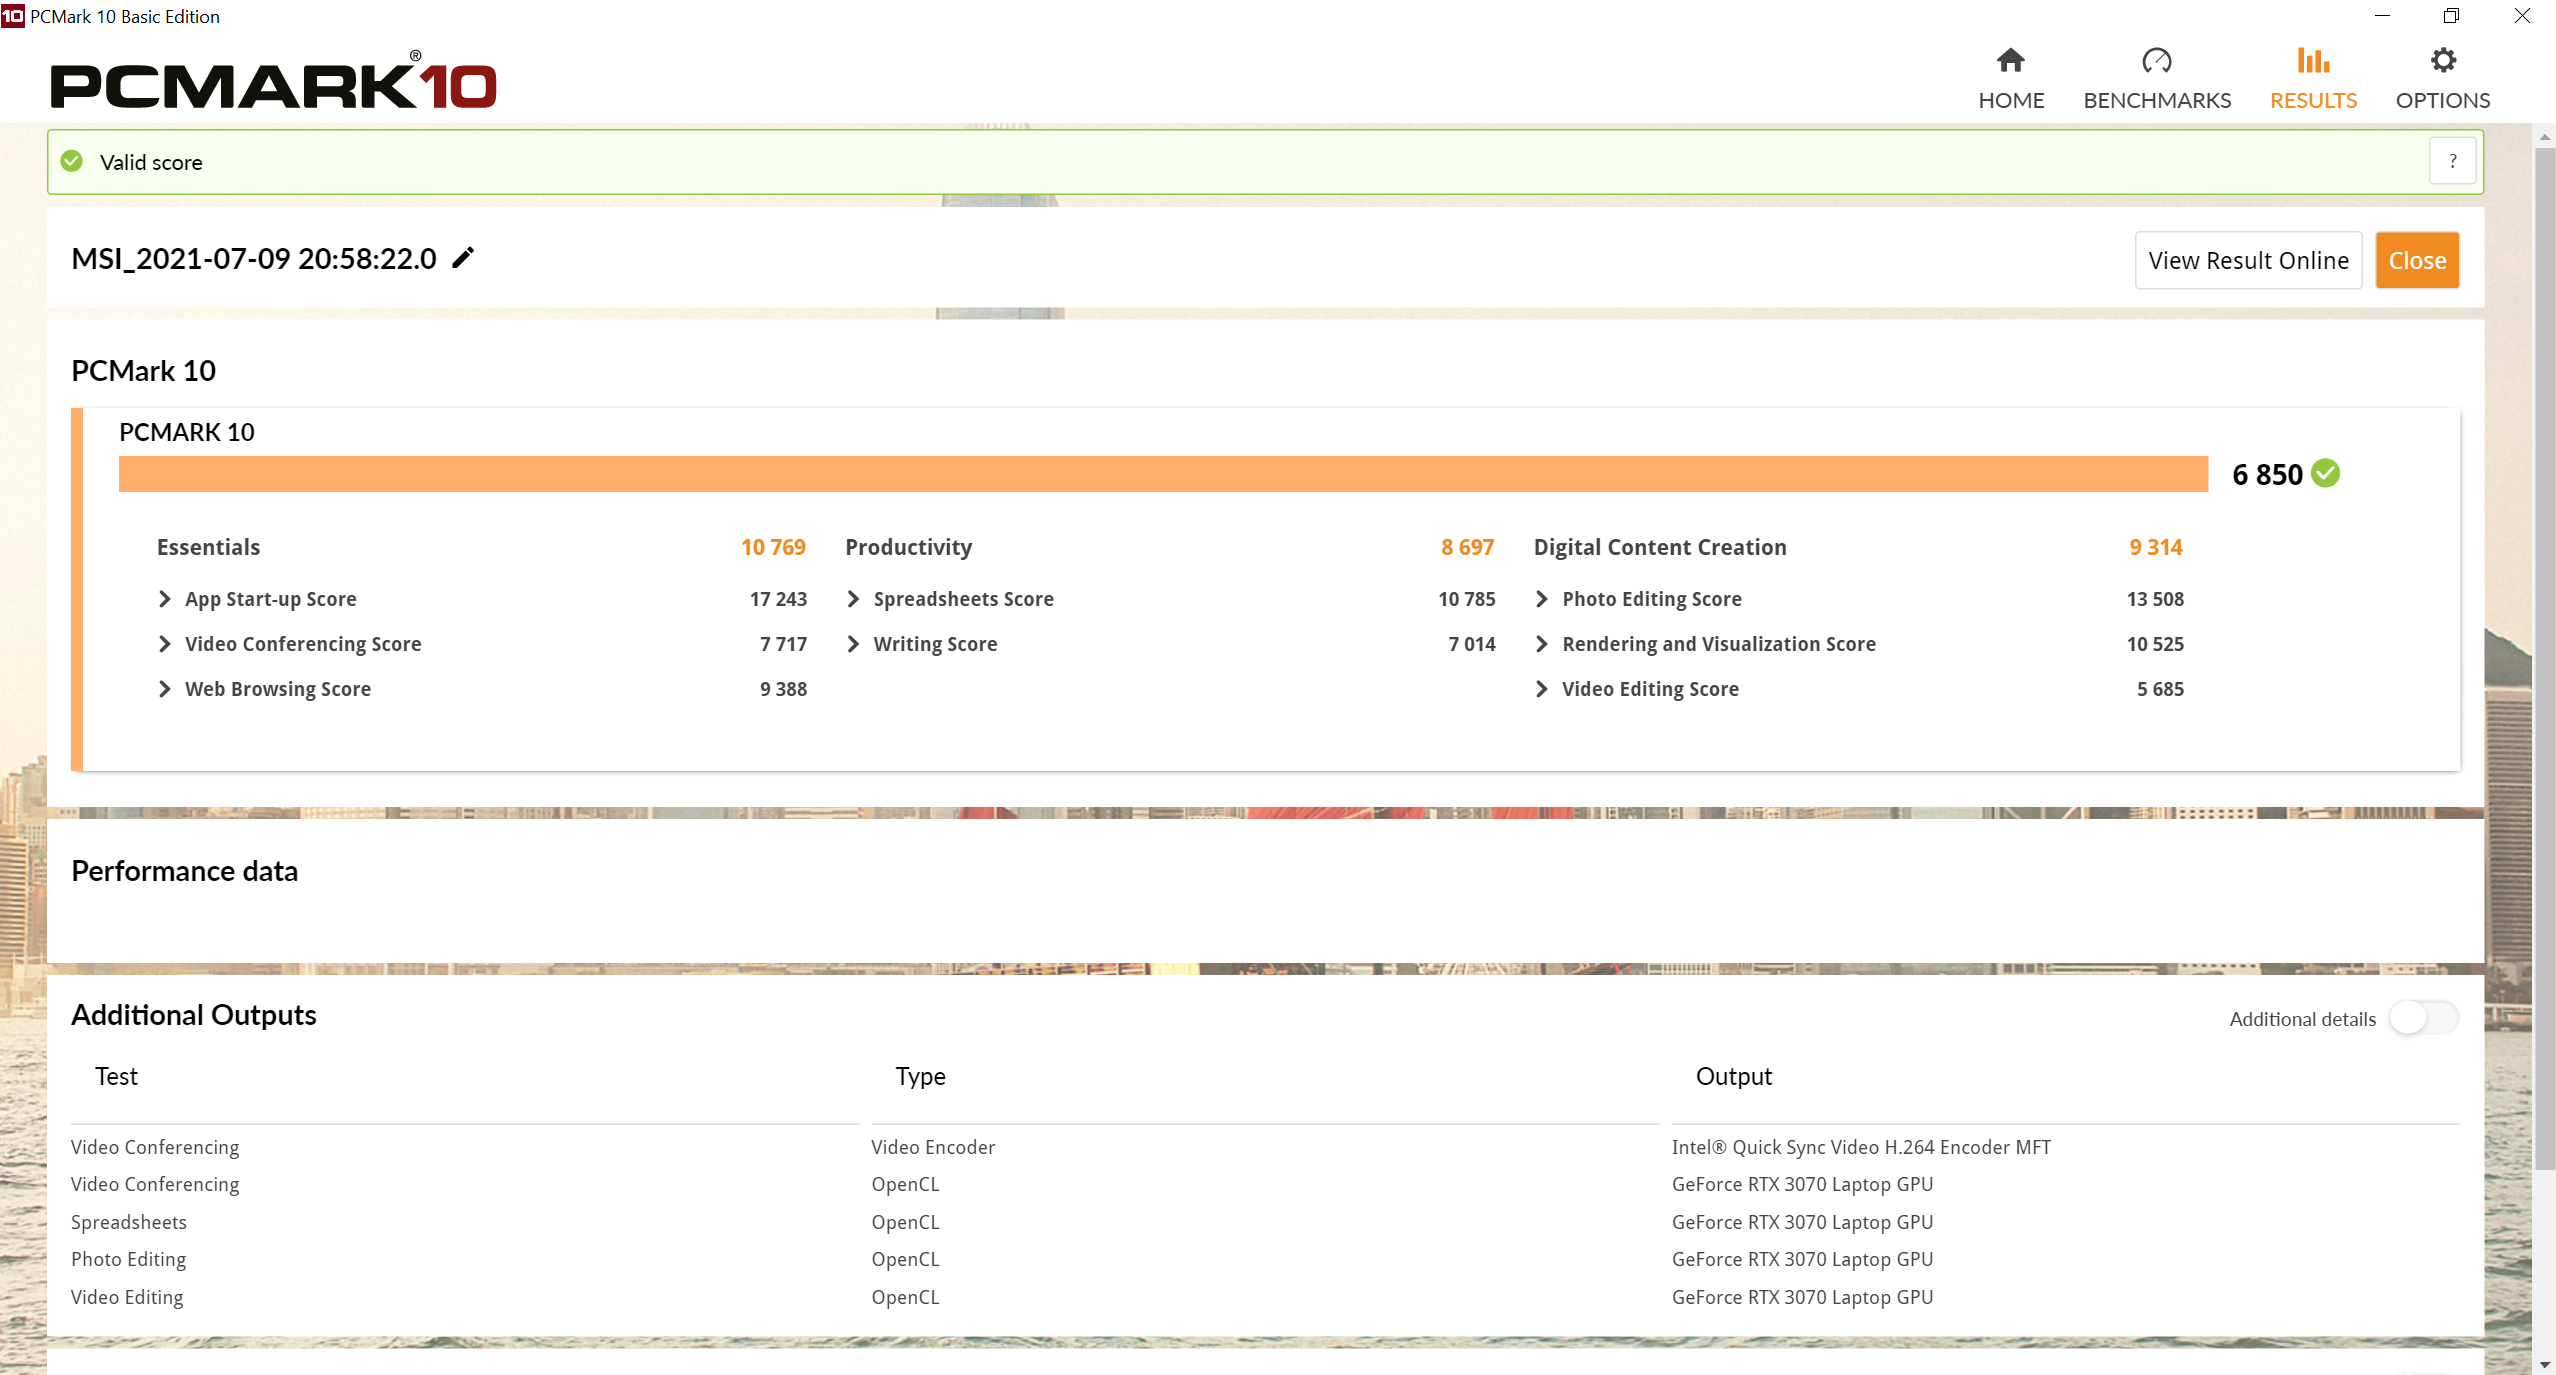
Task: Click the Output column header
Action: click(x=1734, y=1076)
